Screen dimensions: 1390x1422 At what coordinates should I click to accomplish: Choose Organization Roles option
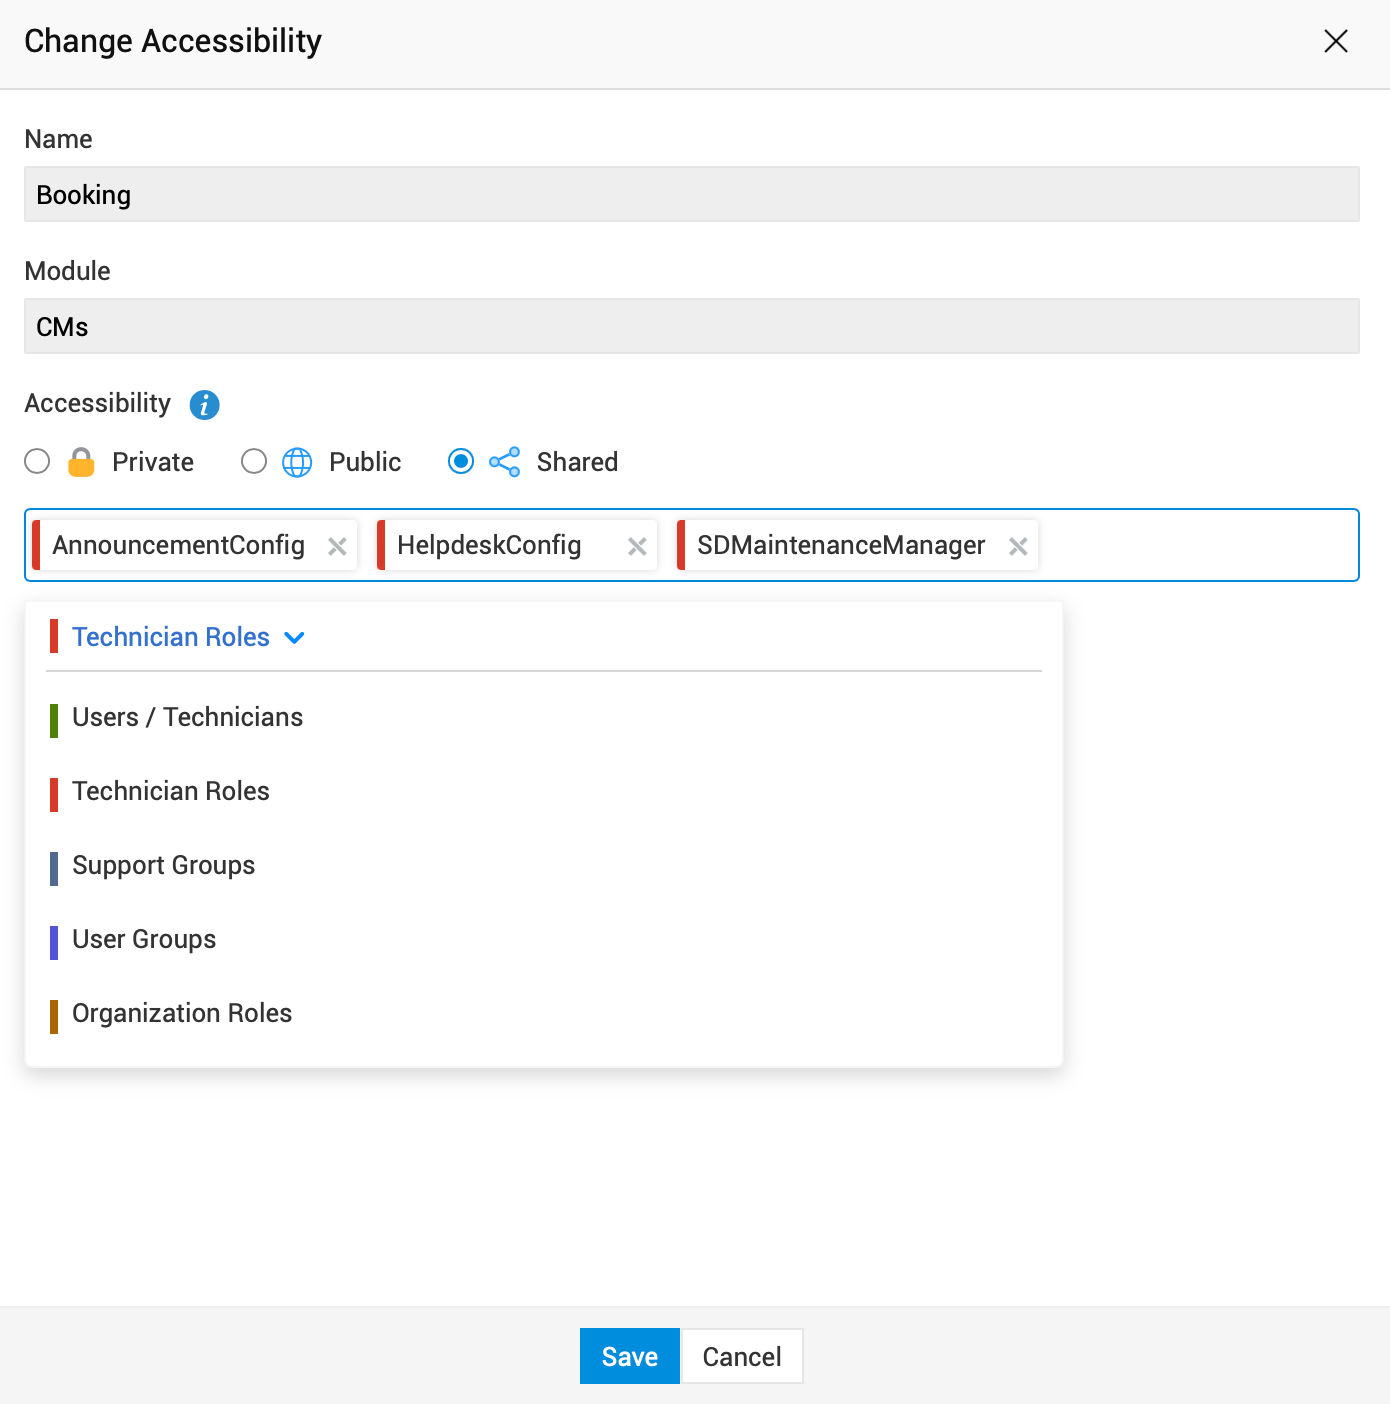click(x=544, y=1014)
